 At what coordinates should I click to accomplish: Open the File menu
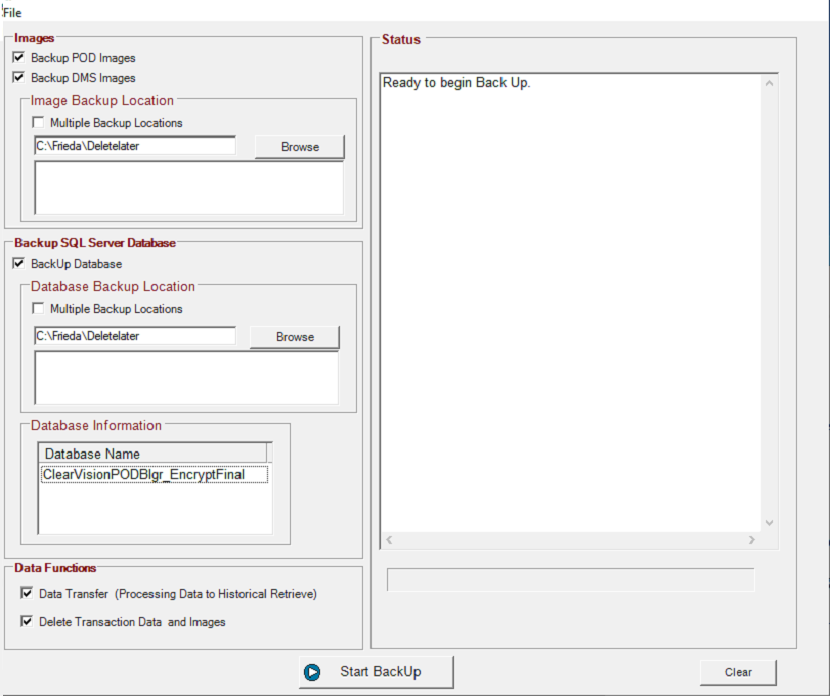pos(12,13)
